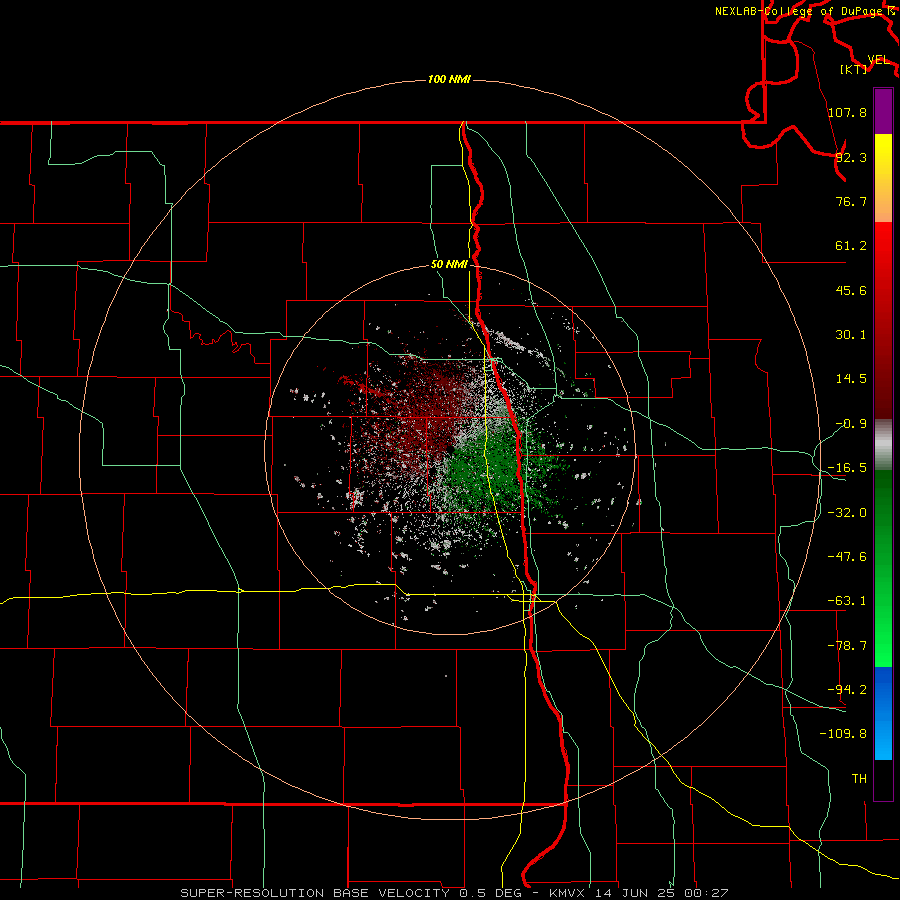This screenshot has height=900, width=900.
Task: Pick the red segment of the color bar
Action: (883, 320)
